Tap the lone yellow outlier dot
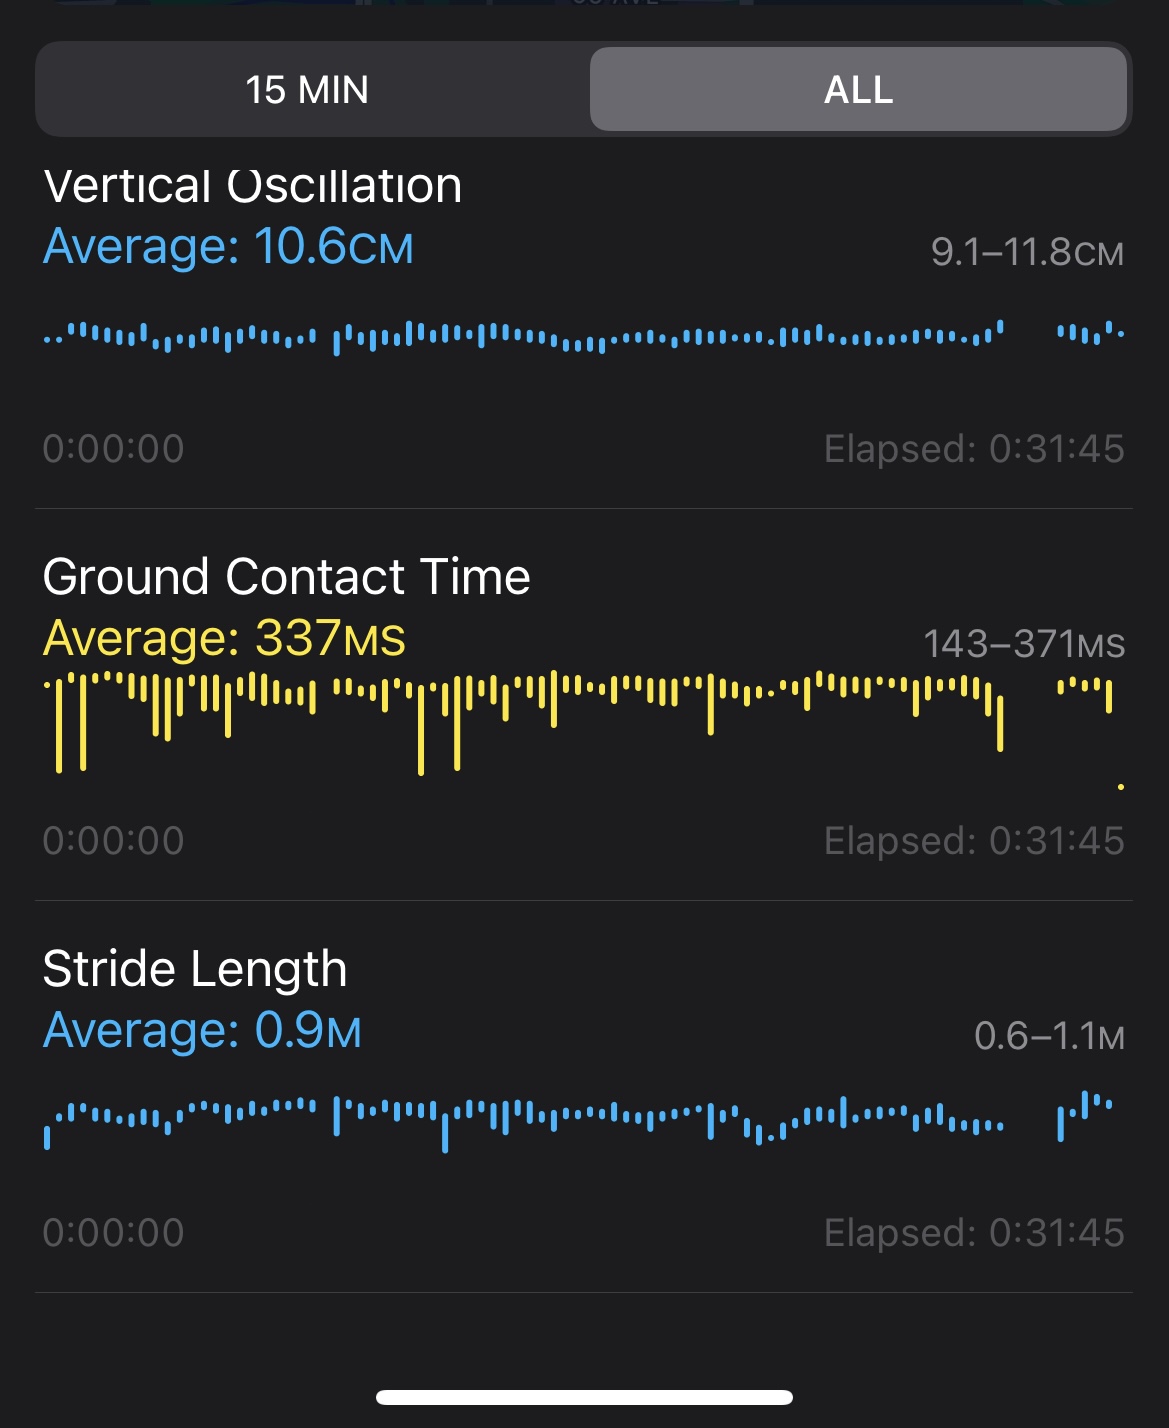 pos(1121,787)
